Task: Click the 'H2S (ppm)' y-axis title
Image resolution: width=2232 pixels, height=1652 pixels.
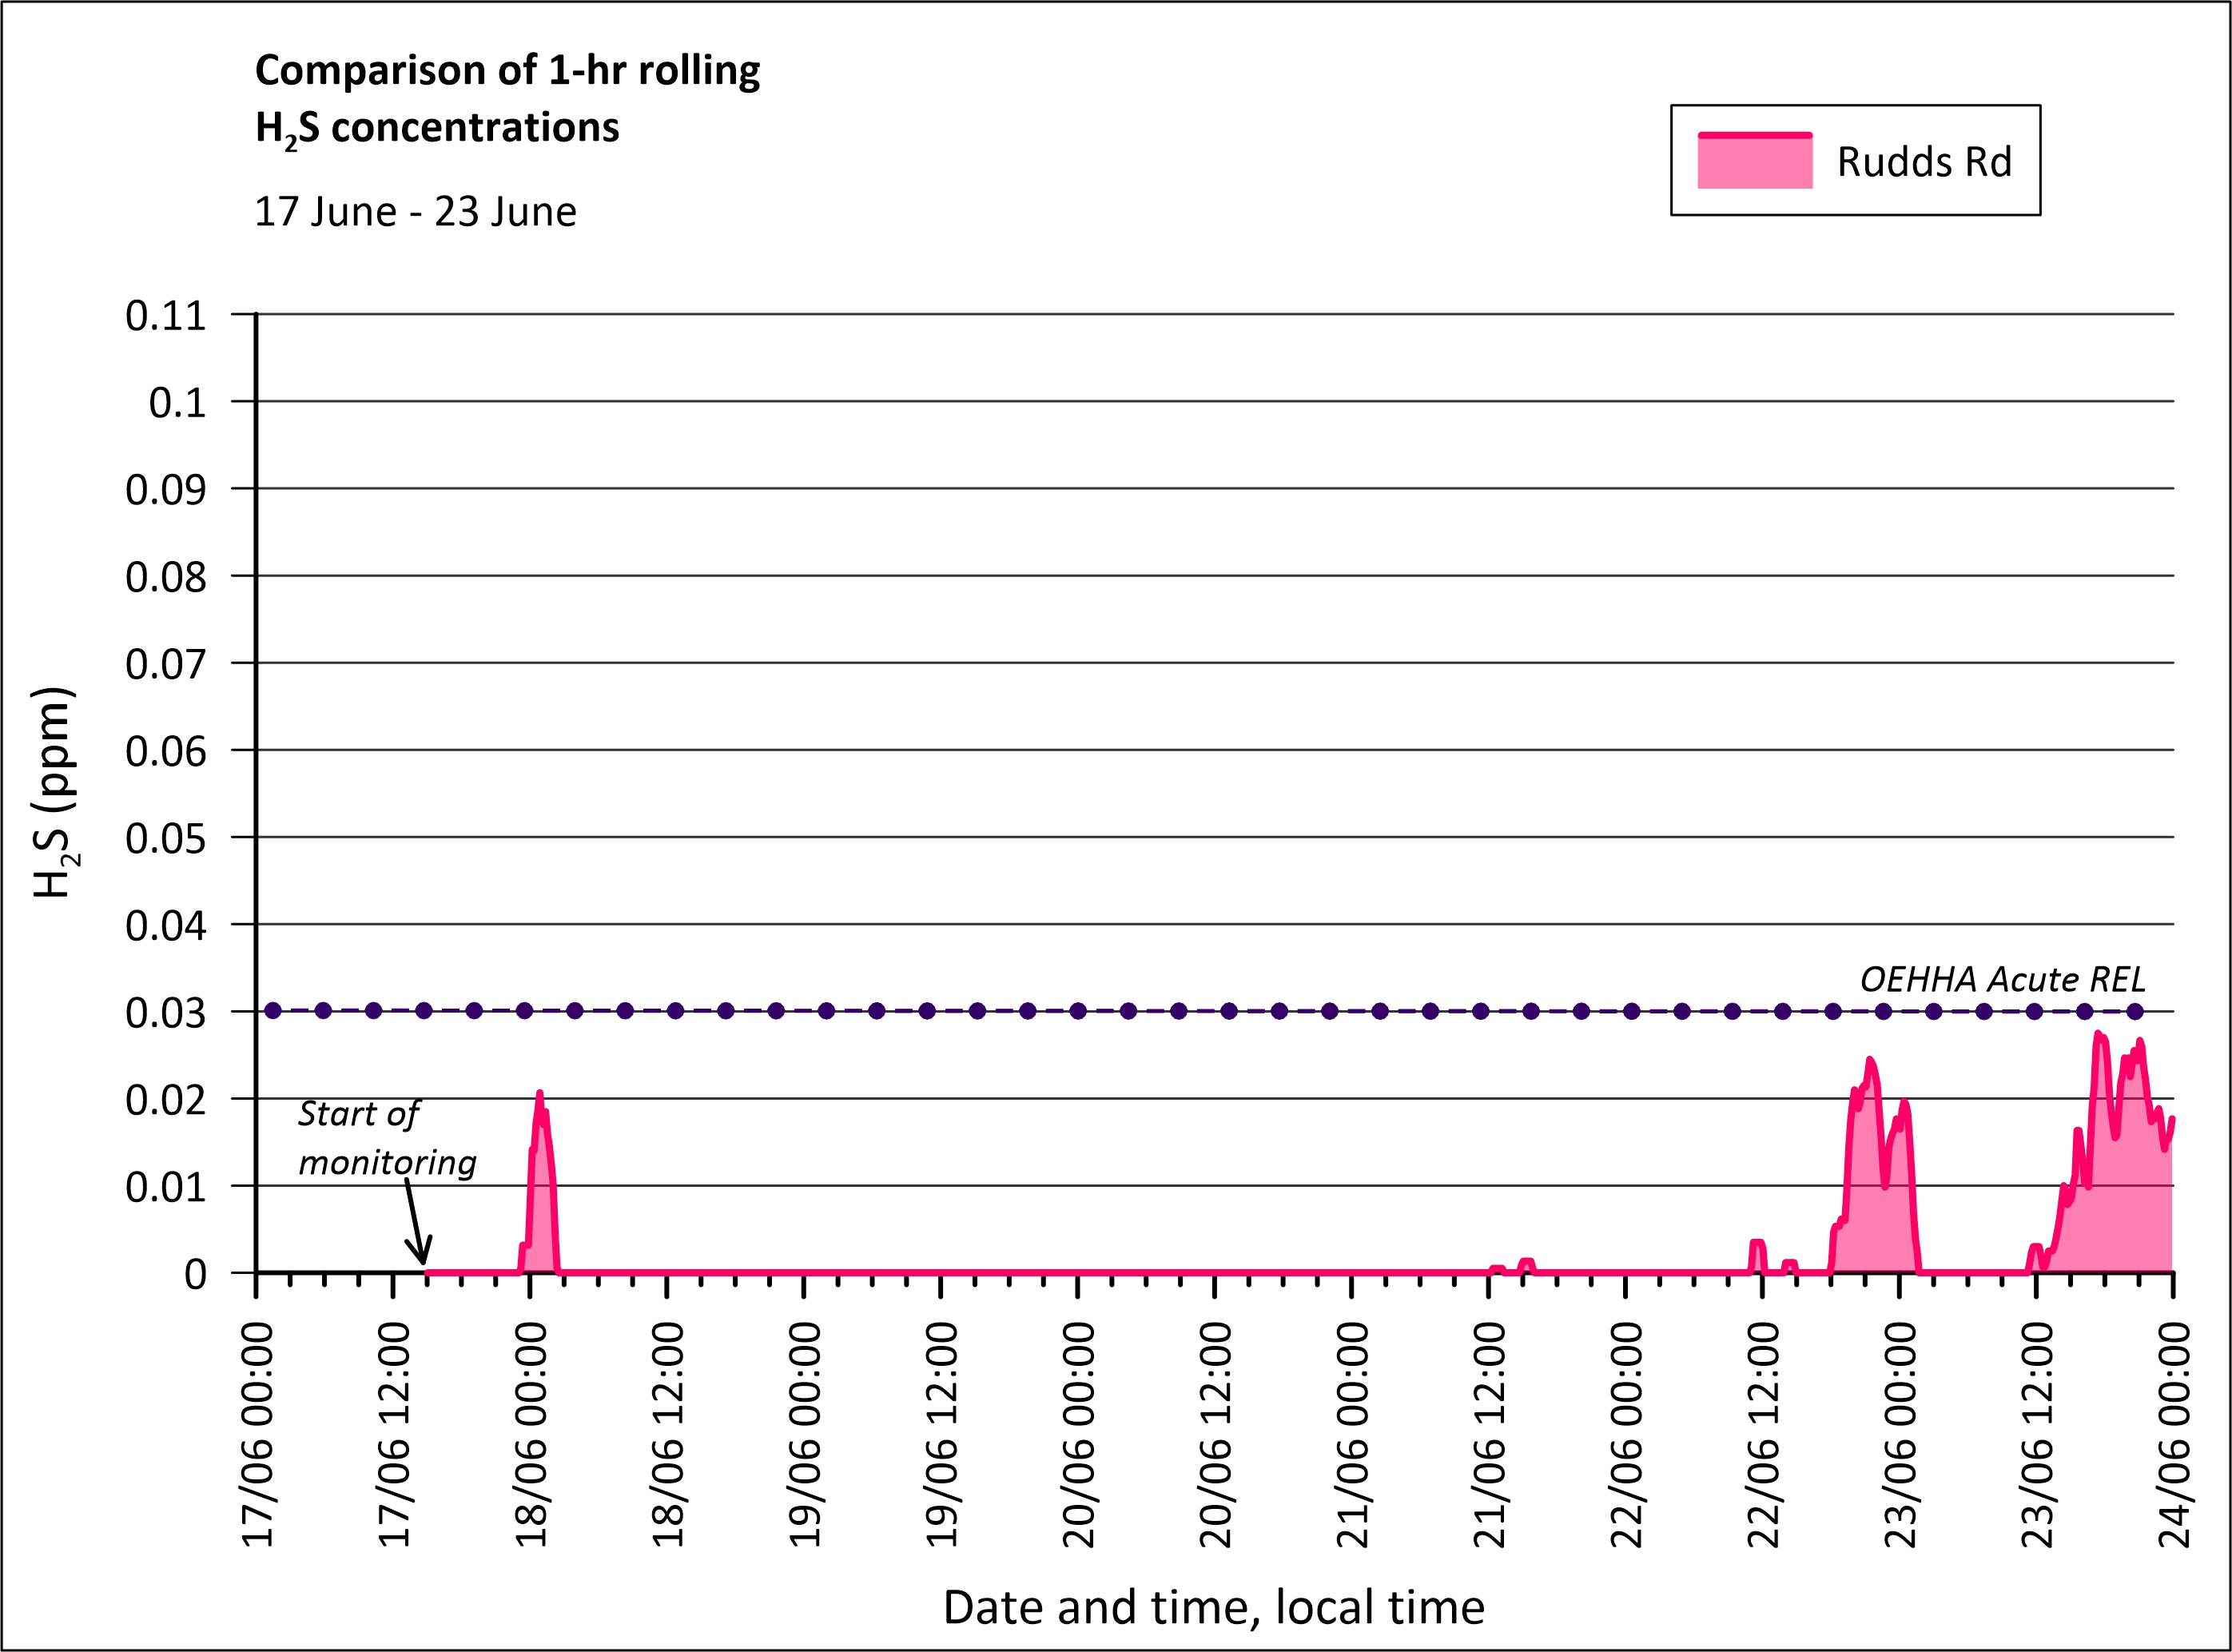Action: tap(54, 792)
